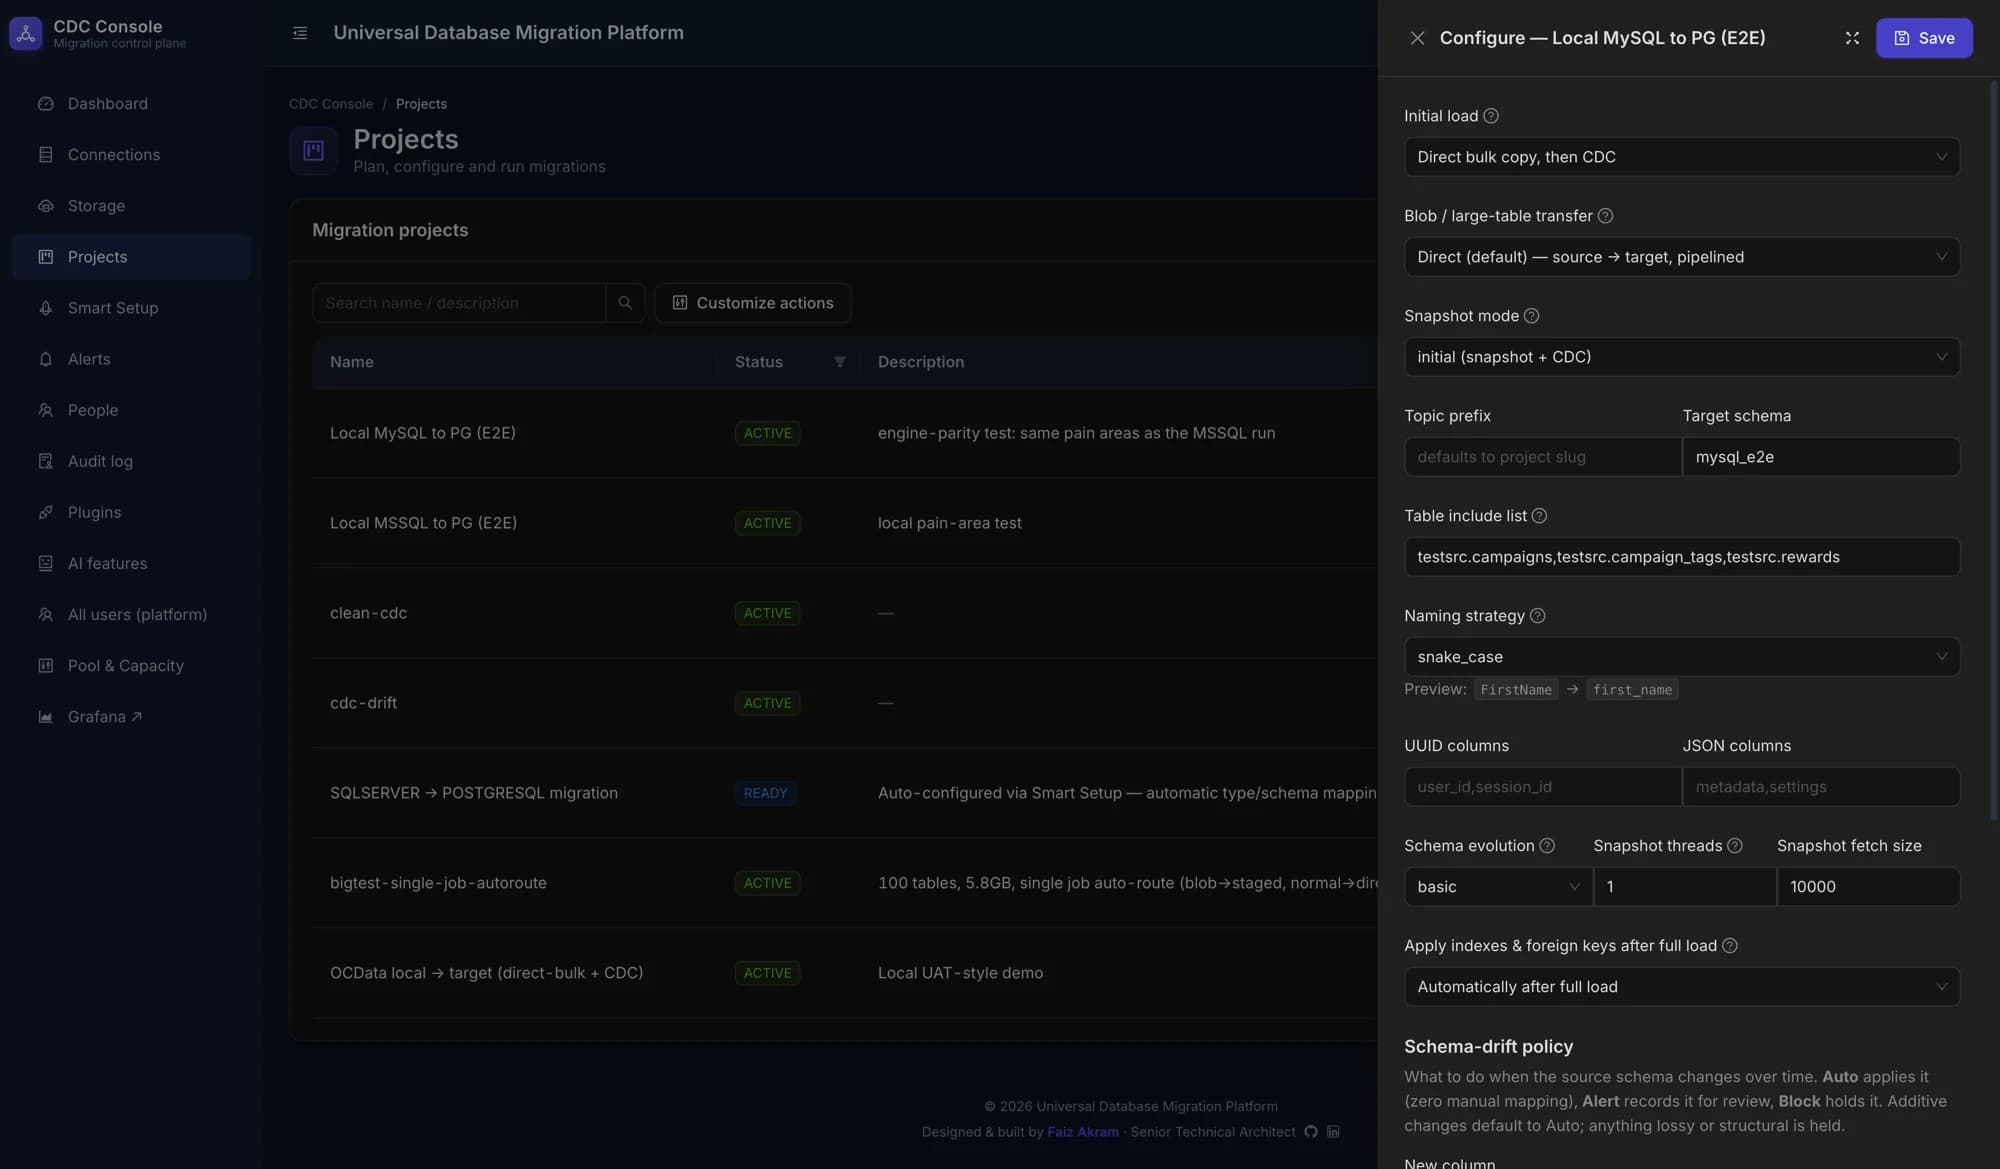
Task: Click the Snapshot fetch size field
Action: click(1868, 887)
